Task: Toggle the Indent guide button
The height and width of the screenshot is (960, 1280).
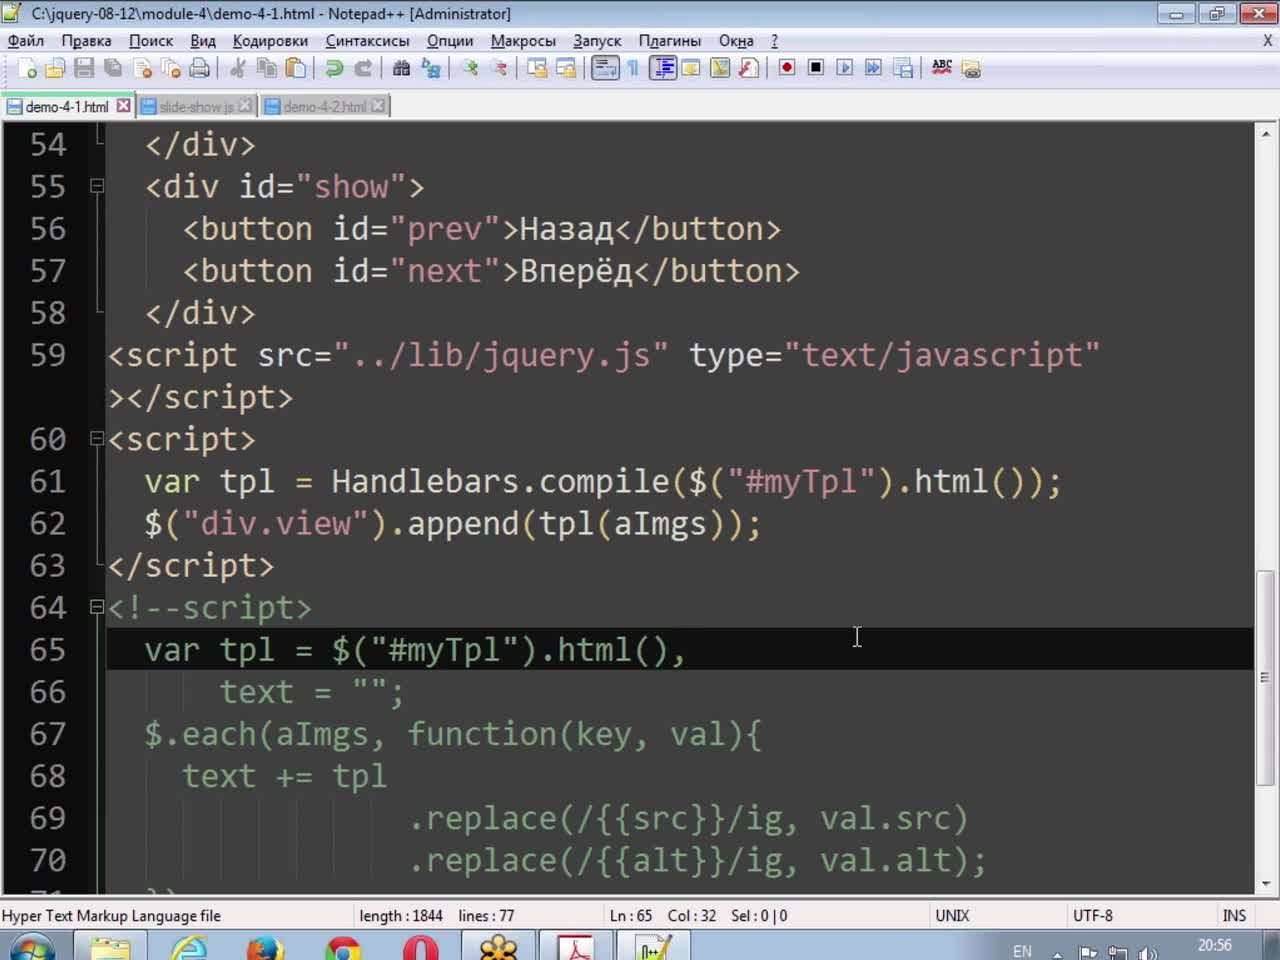Action: tap(662, 68)
